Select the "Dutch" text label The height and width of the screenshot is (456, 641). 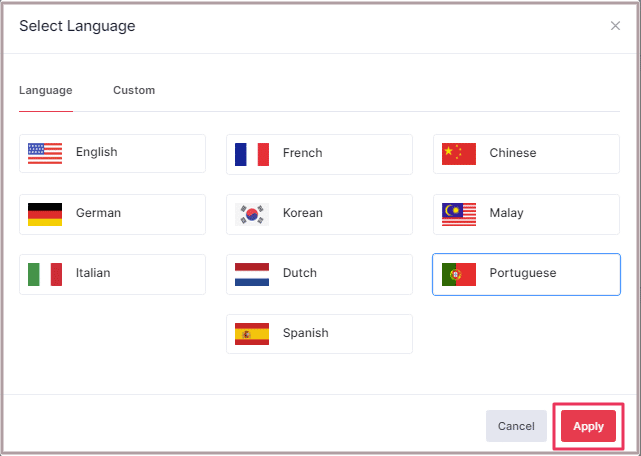tap(300, 273)
